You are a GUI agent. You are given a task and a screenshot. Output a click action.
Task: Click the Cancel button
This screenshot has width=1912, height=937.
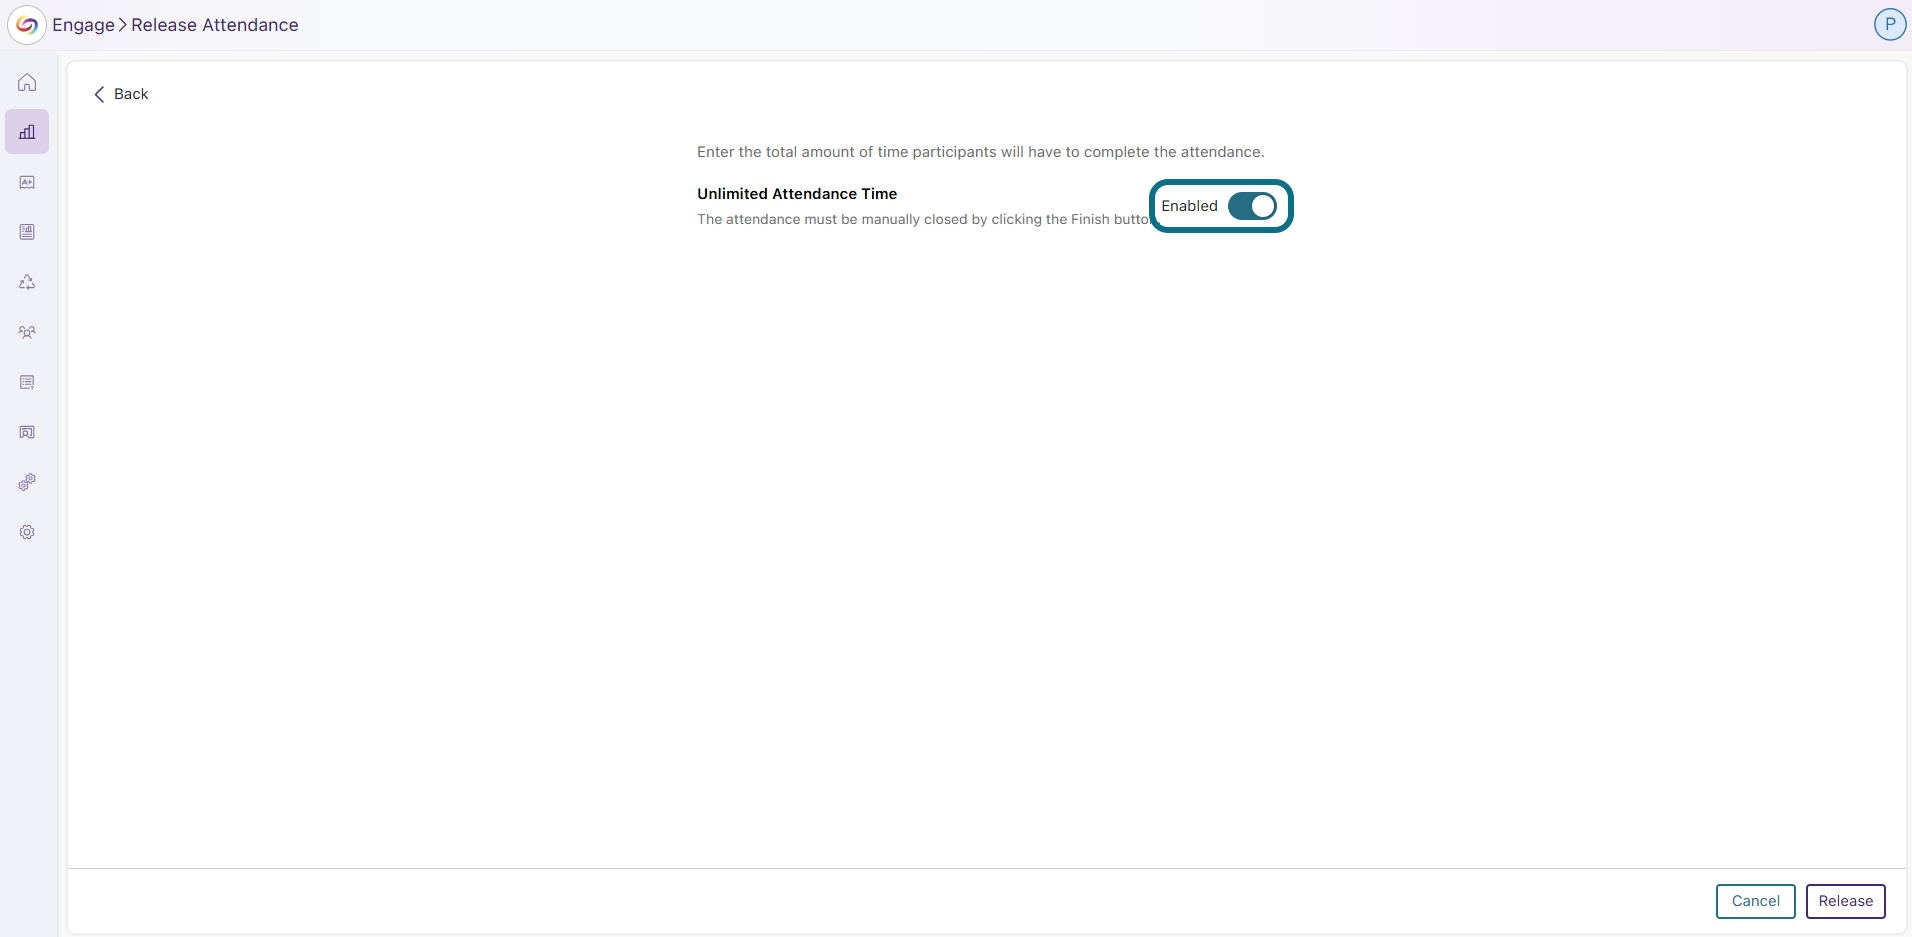click(1755, 901)
